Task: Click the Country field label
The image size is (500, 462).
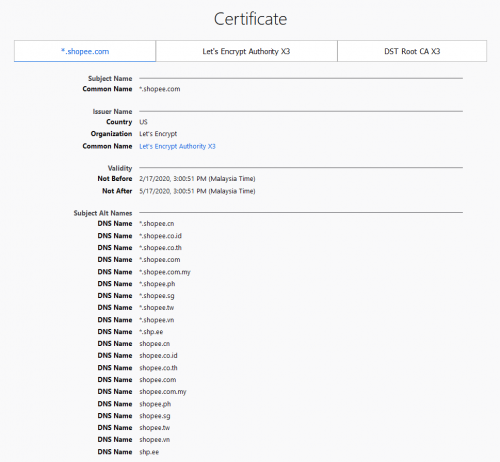Action: [x=119, y=122]
